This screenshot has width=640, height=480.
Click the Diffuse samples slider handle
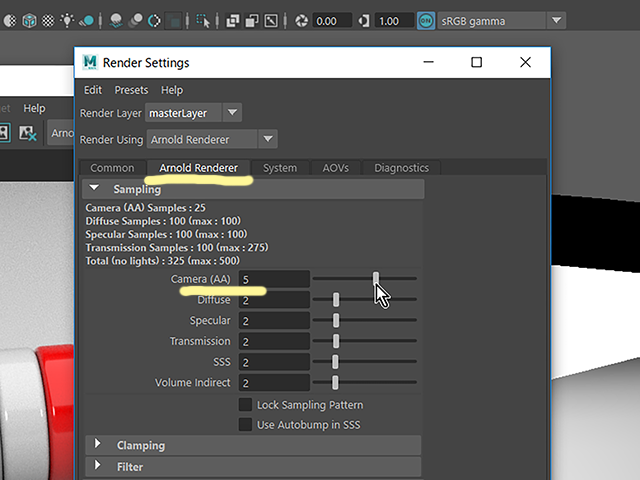pos(336,300)
